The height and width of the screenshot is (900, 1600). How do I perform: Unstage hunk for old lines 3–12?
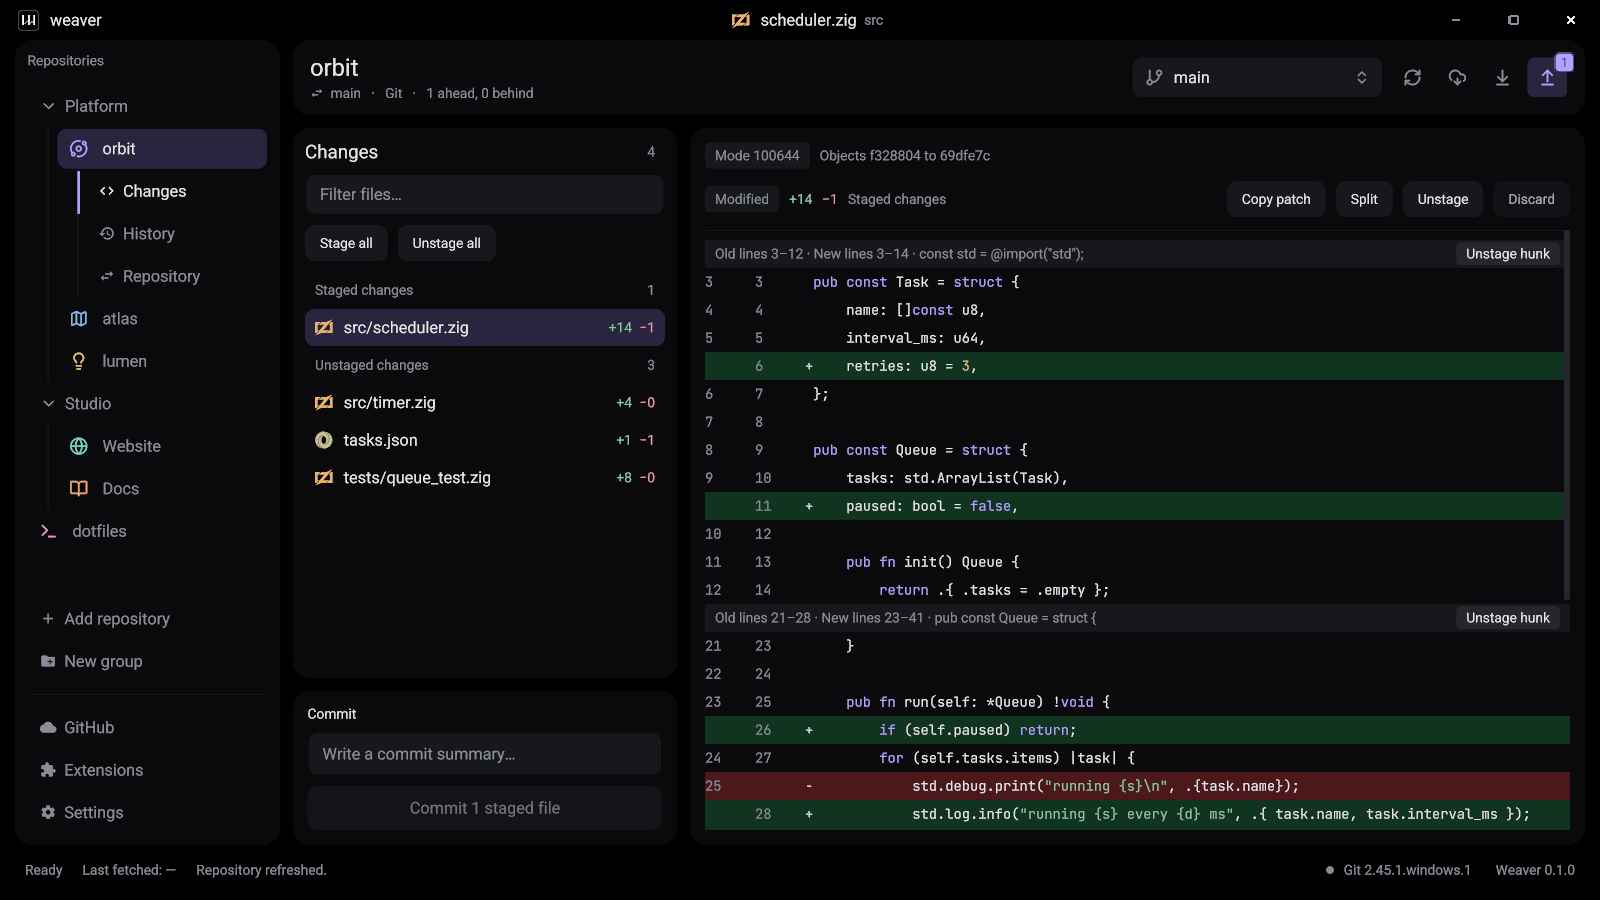[x=1508, y=254]
